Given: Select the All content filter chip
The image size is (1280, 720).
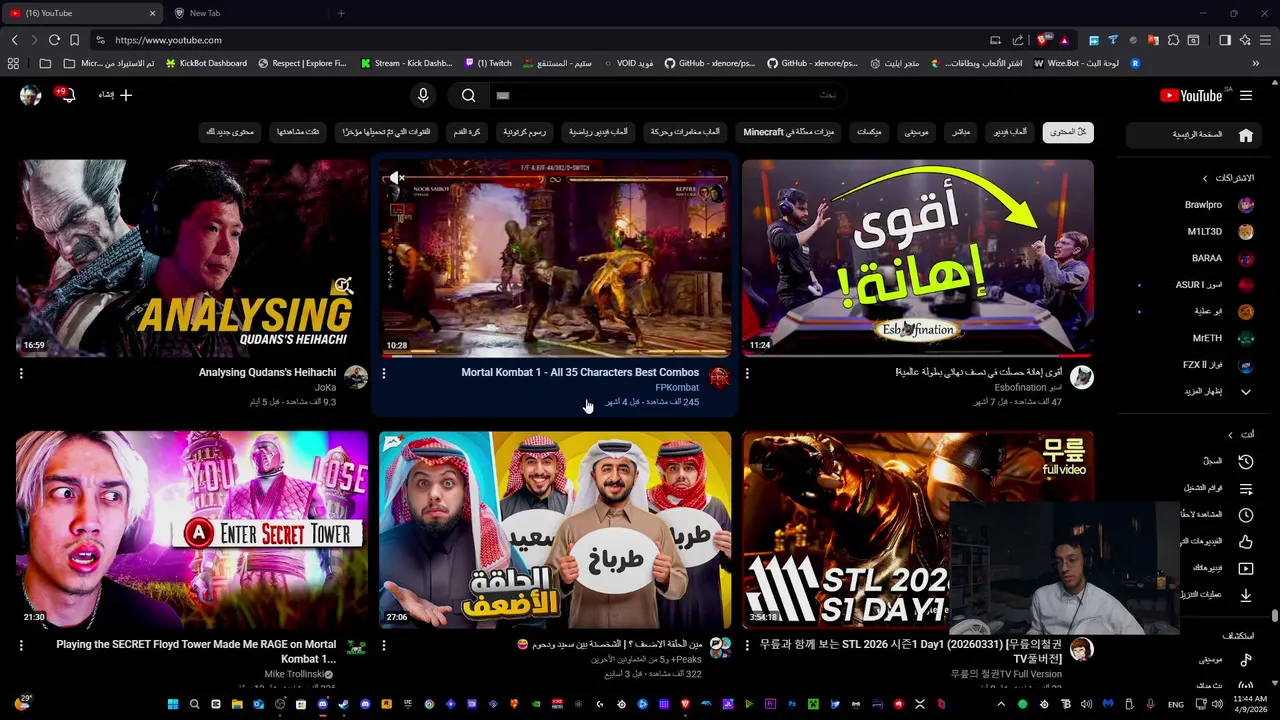Looking at the screenshot, I should pos(1068,132).
